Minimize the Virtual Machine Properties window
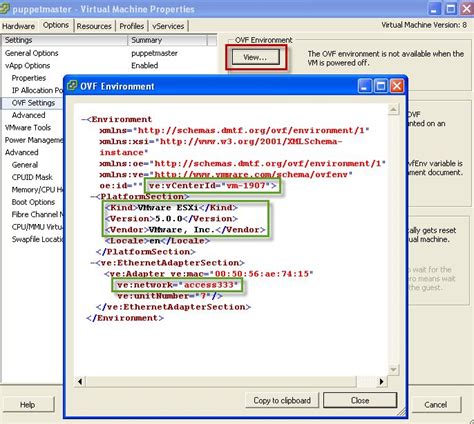Screen dimensions: 474x424 (434, 9)
